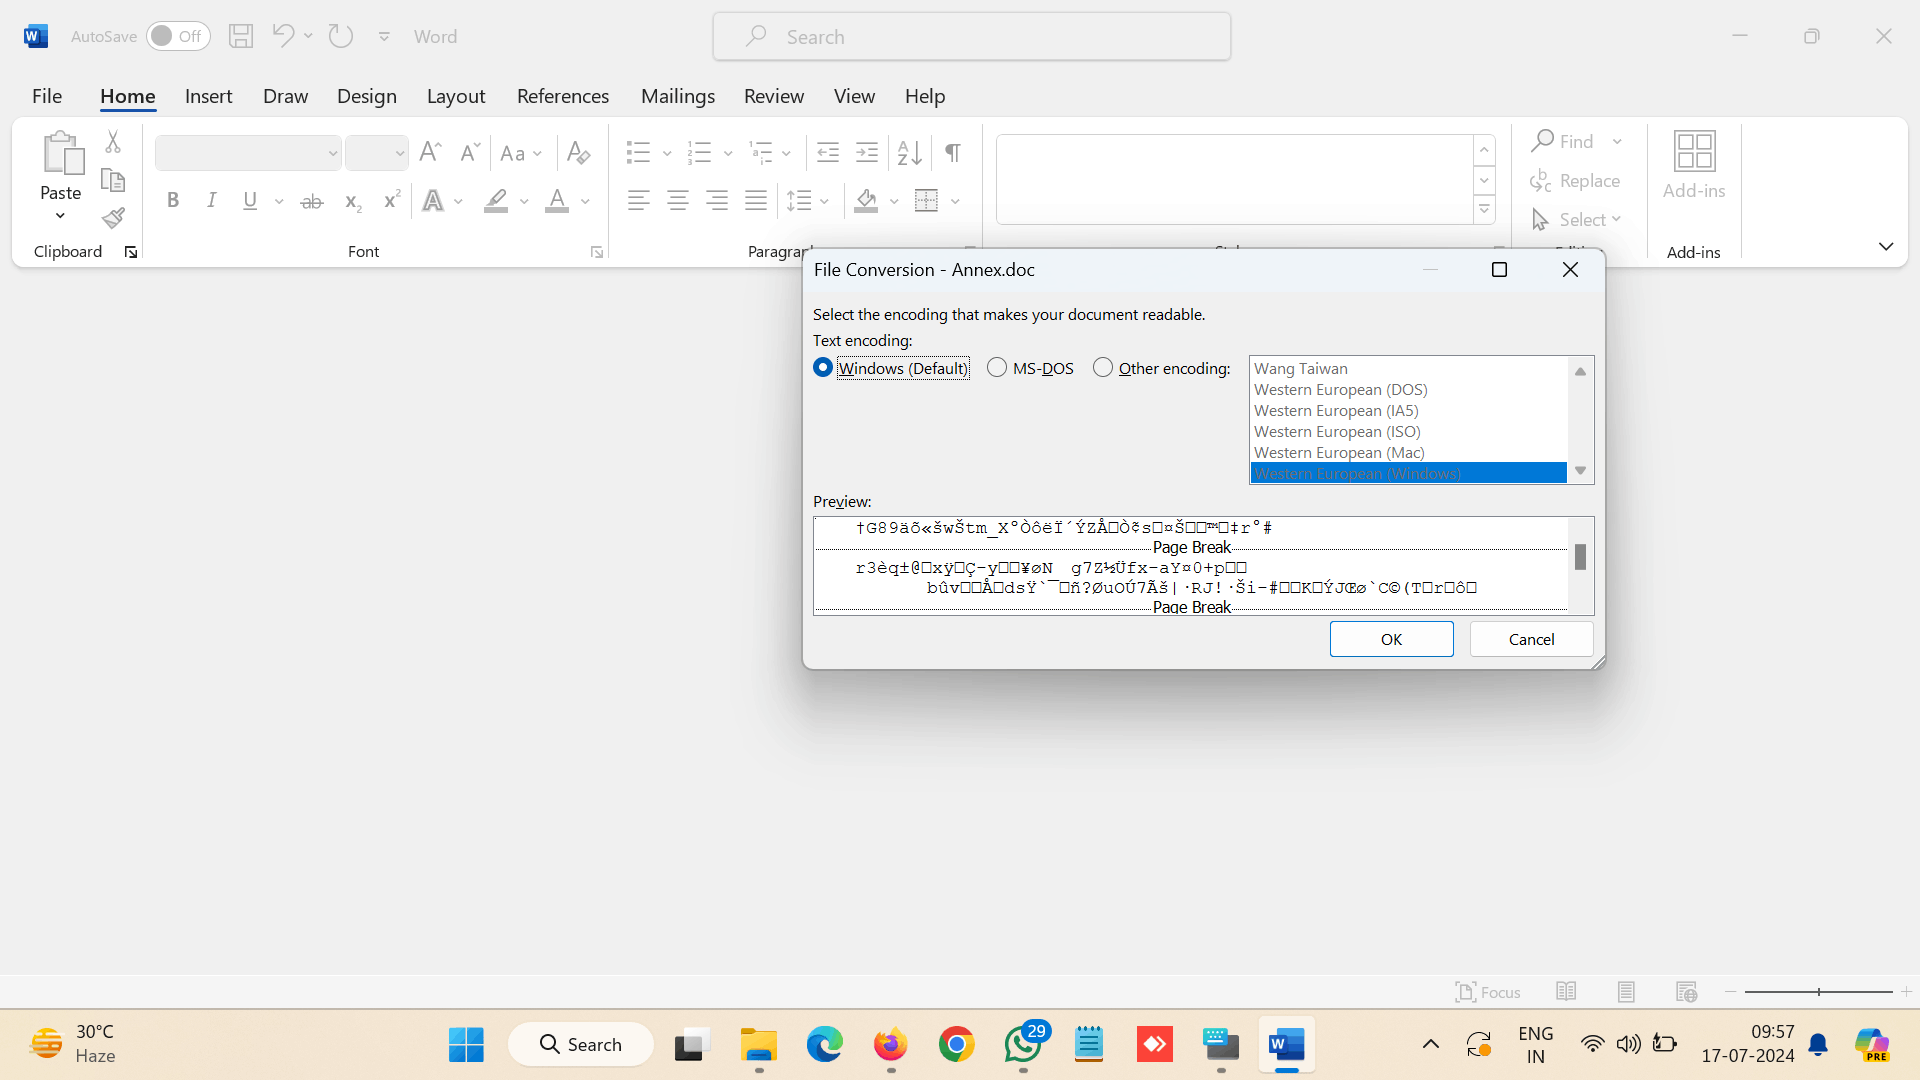Click the Format Painter icon

pyautogui.click(x=113, y=218)
